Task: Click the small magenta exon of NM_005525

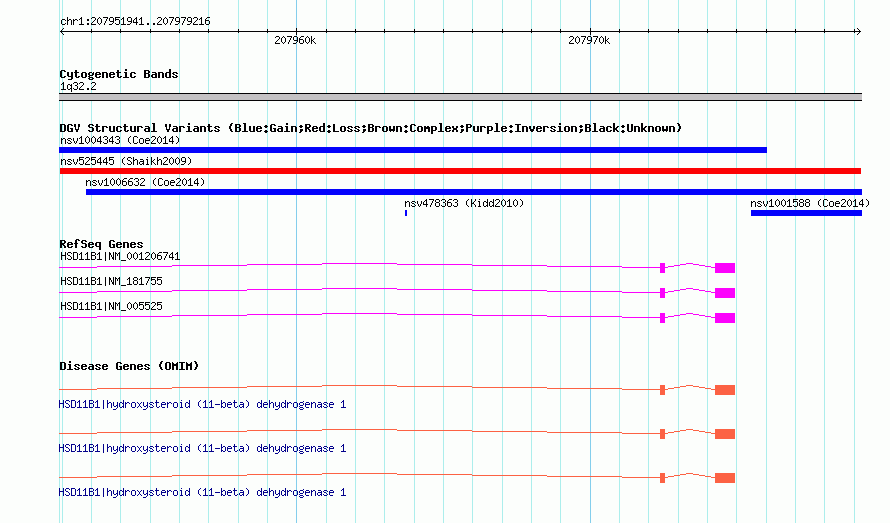Action: click(662, 318)
